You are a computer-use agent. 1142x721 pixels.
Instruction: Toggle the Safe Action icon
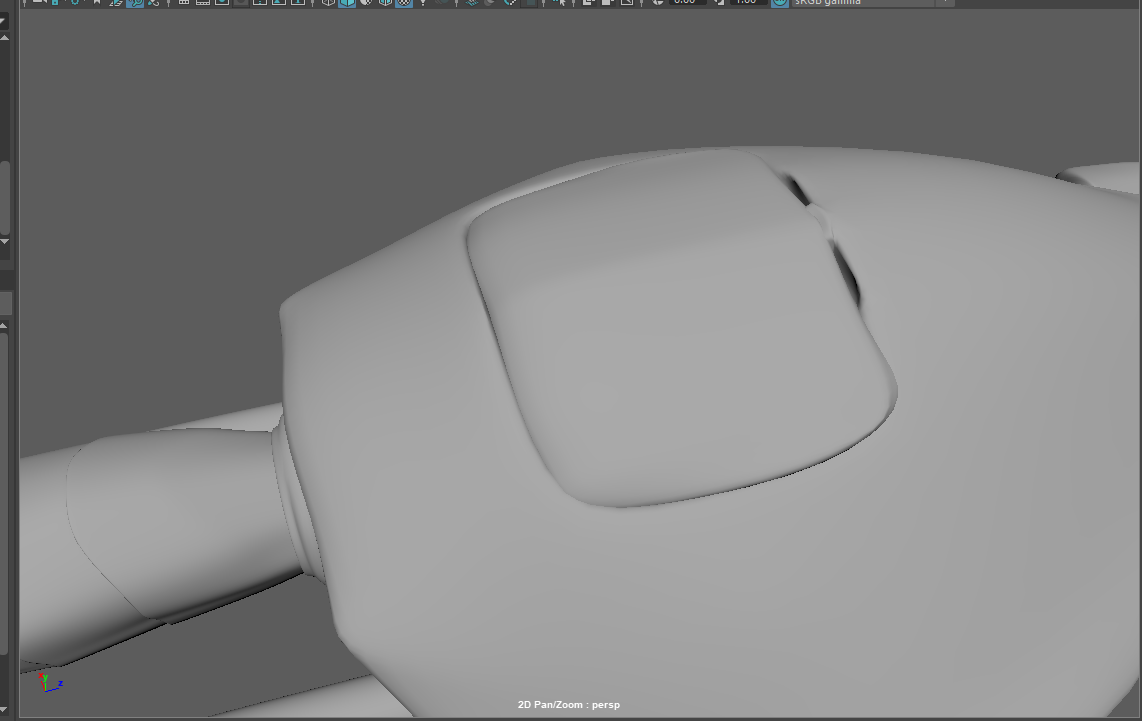click(278, 2)
